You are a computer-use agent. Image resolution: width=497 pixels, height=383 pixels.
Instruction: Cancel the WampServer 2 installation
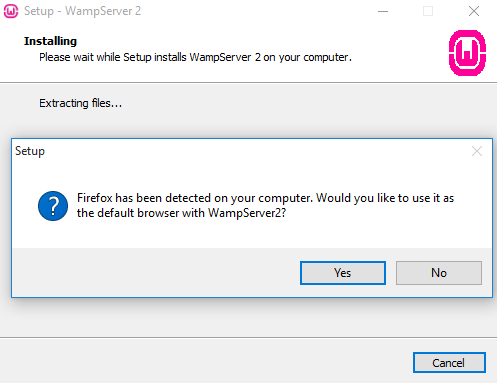click(x=449, y=362)
